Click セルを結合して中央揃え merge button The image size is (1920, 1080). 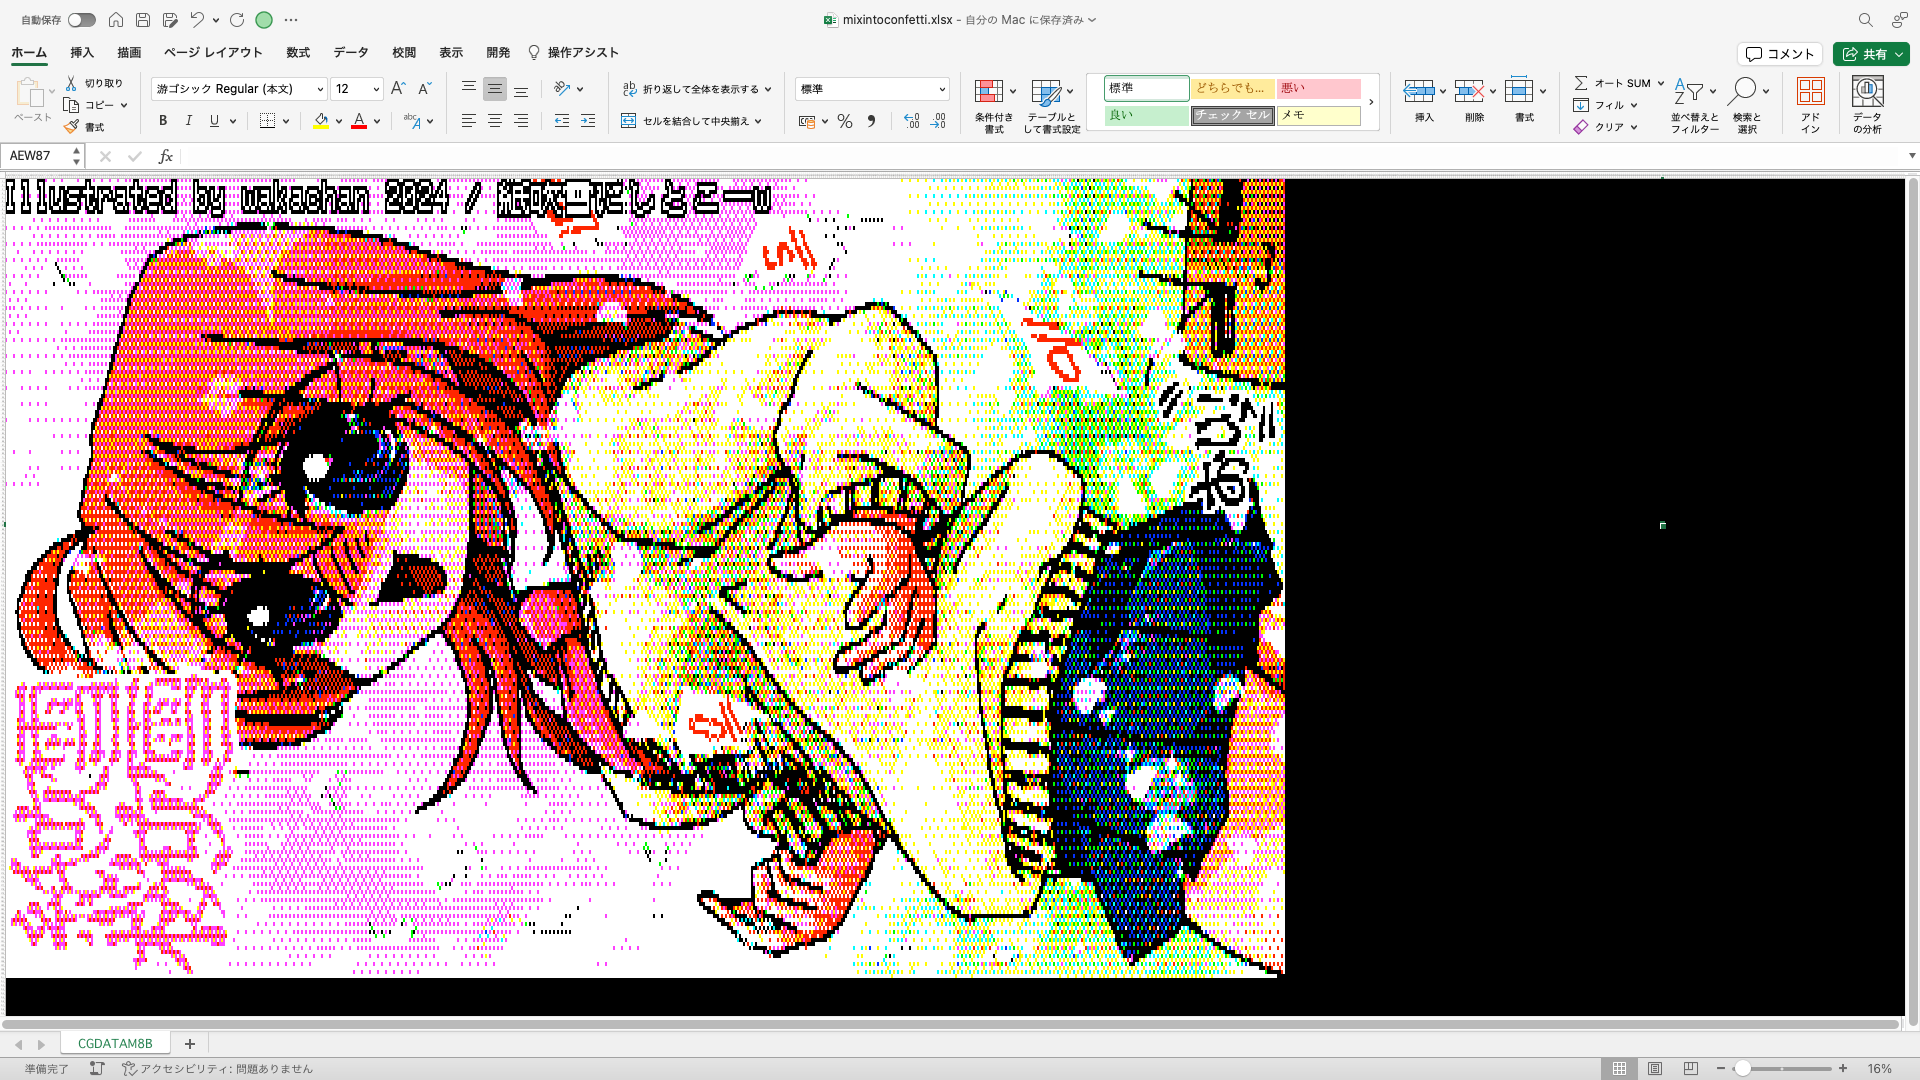692,121
